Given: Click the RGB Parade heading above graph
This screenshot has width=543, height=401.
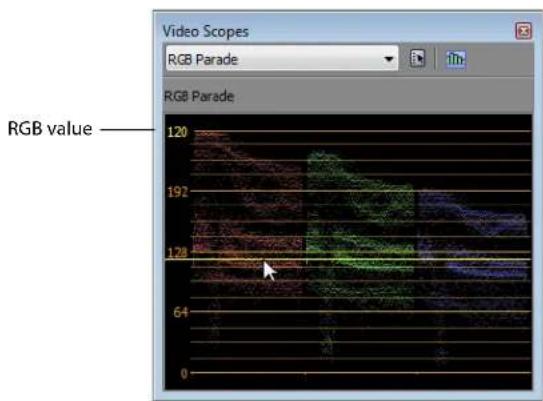Looking at the screenshot, I should [x=199, y=96].
